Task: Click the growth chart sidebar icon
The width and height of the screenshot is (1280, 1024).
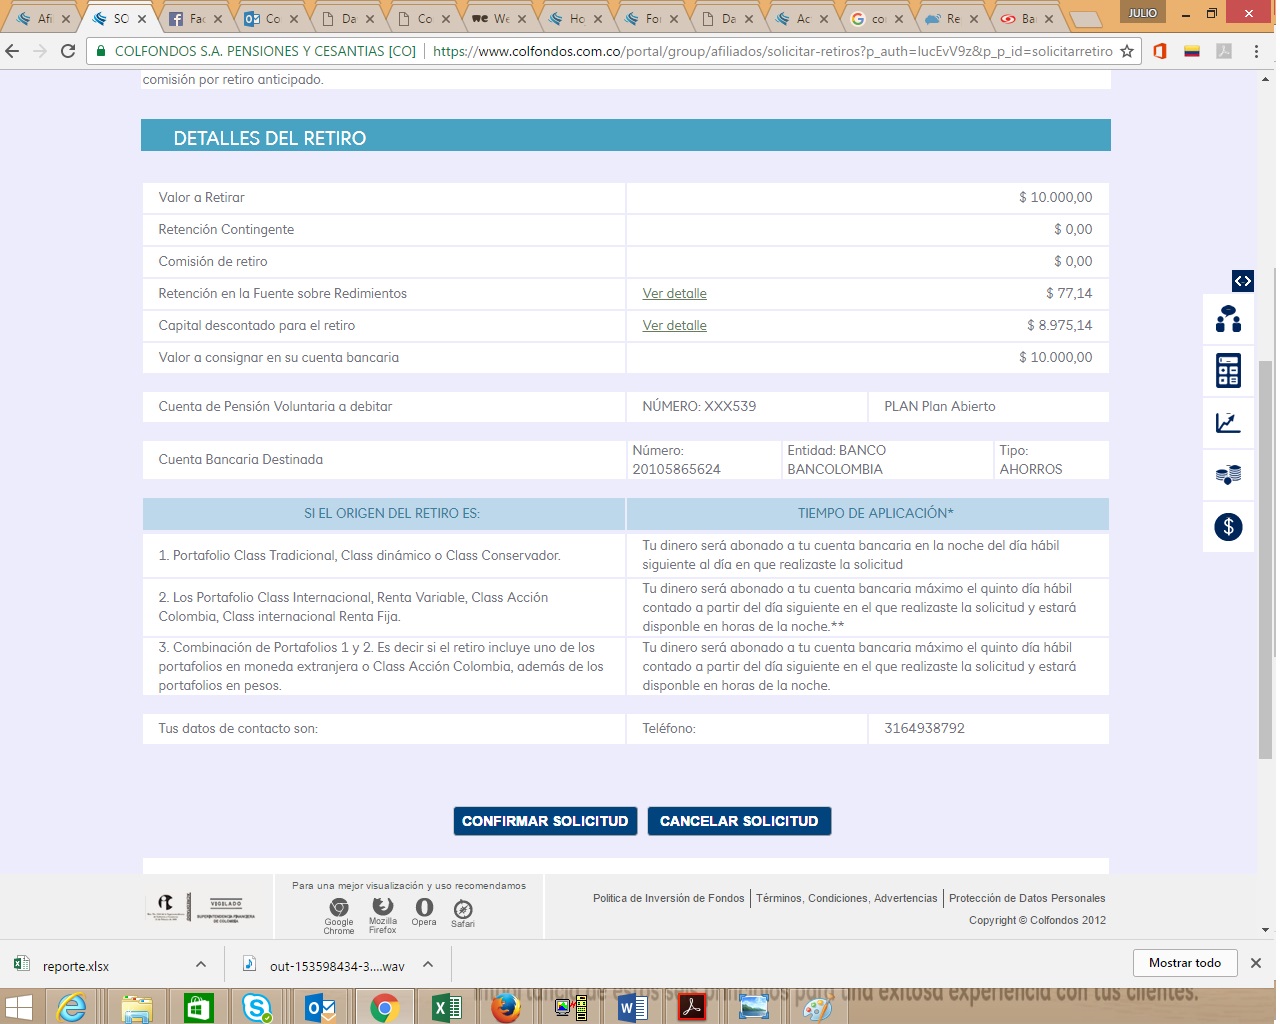Action: coord(1228,423)
